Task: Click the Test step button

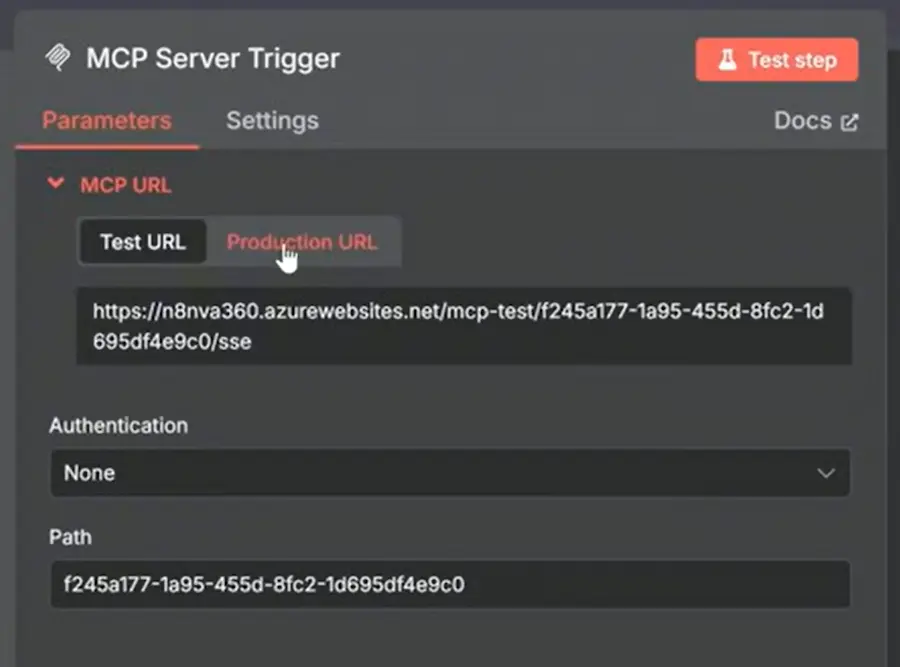Action: point(777,59)
